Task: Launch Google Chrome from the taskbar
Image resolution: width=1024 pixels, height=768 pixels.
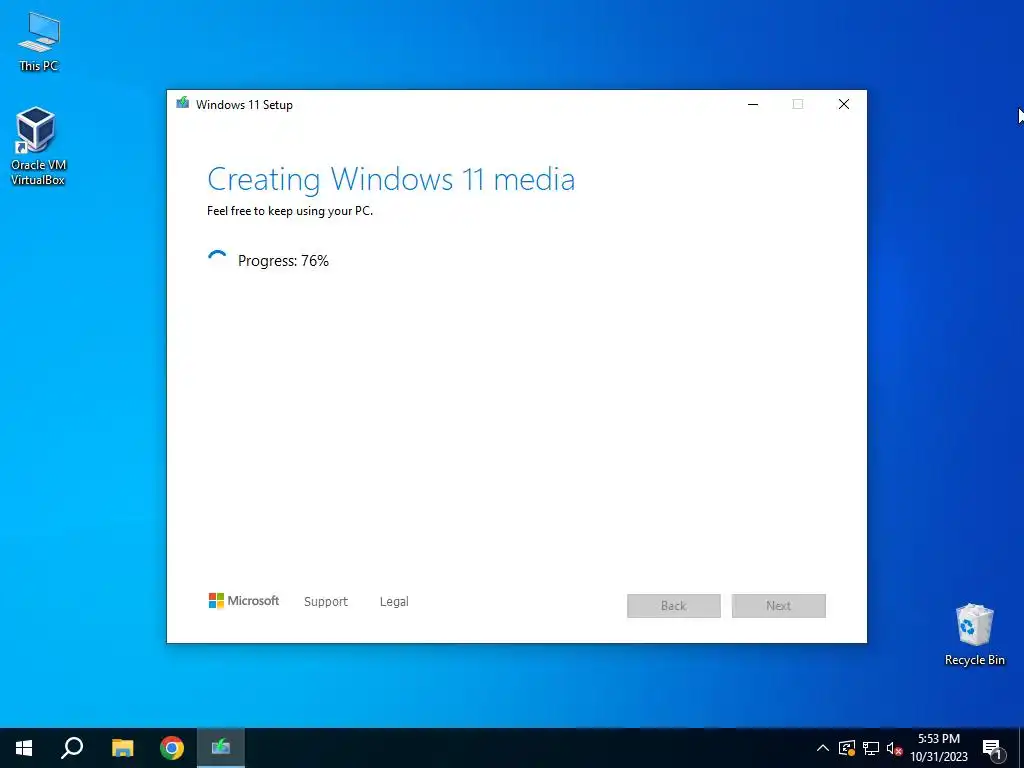Action: (172, 748)
